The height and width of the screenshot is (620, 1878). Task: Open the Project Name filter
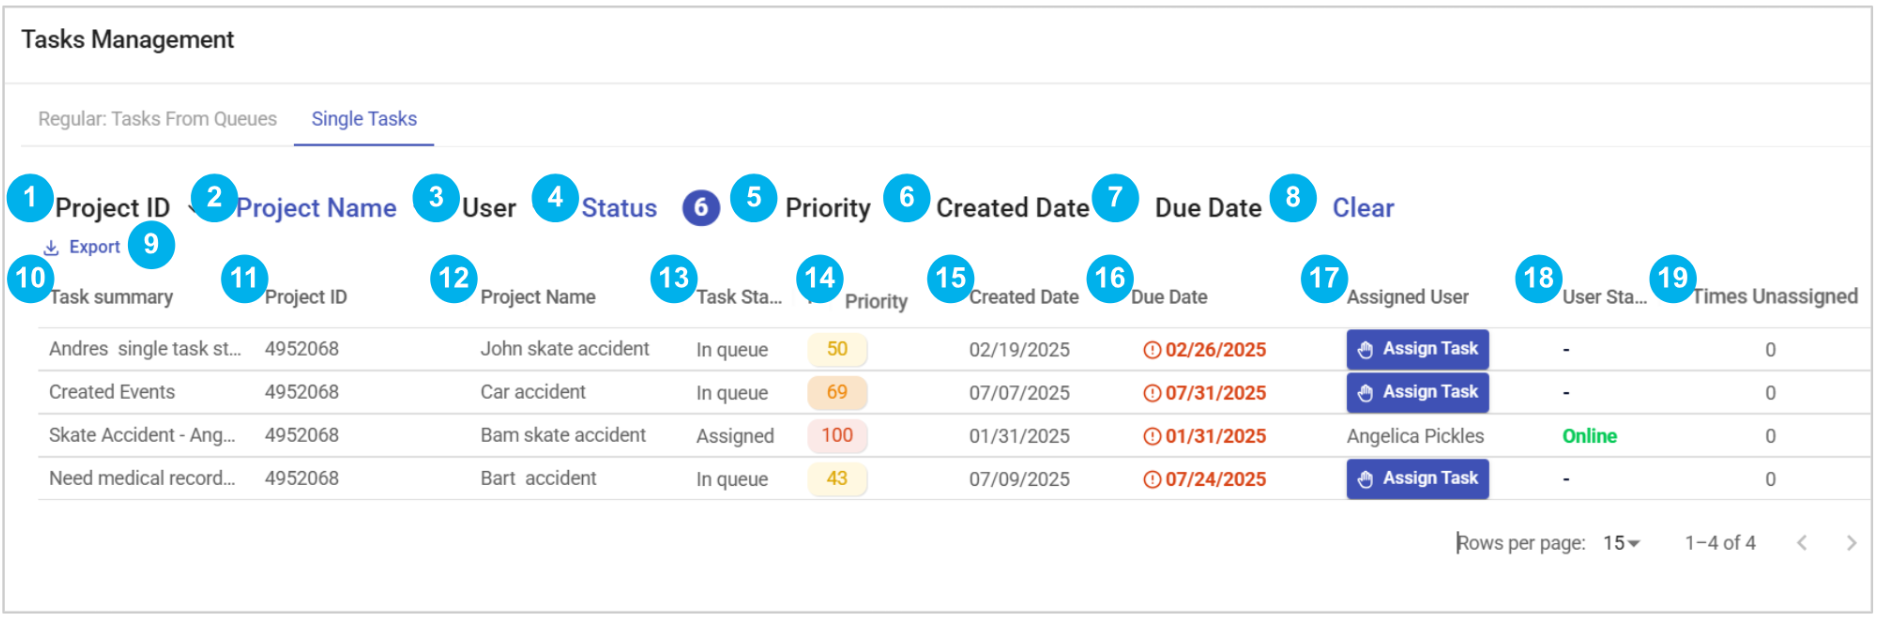click(316, 208)
